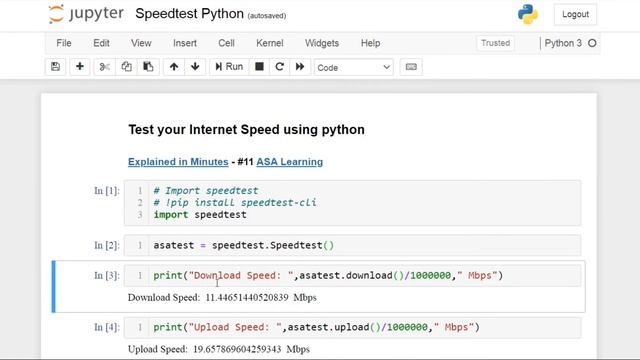640x360 pixels.
Task: Click the Python 3 kernel name
Action: point(563,43)
